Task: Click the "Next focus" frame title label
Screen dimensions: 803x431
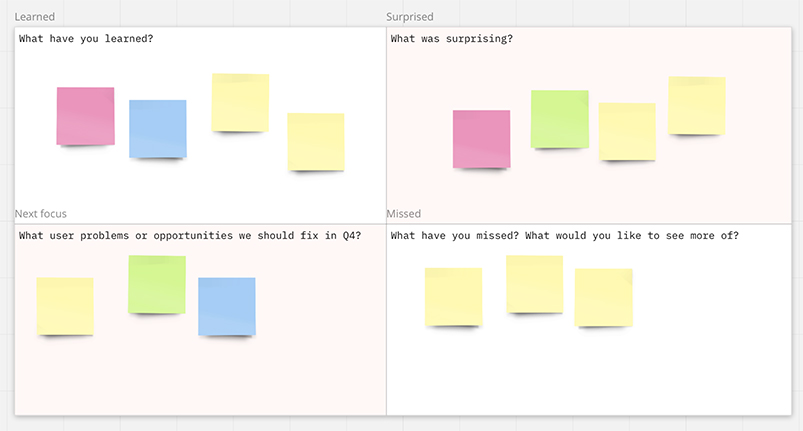Action: (41, 214)
